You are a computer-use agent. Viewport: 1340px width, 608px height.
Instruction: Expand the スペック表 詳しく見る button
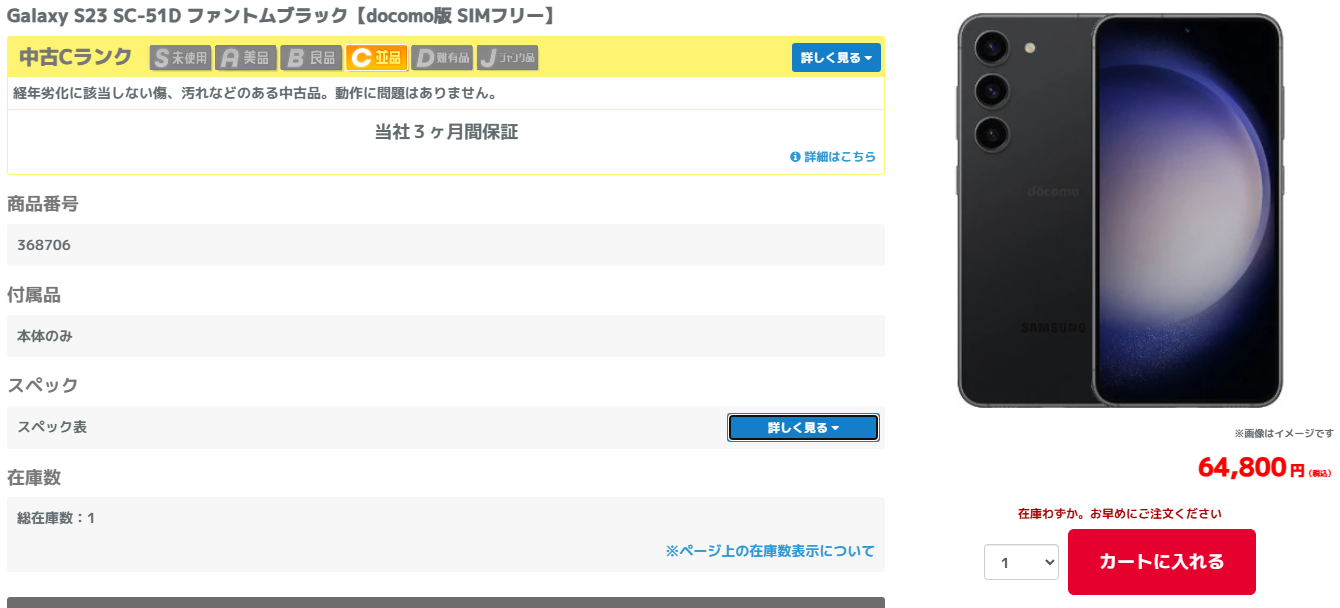tap(803, 428)
